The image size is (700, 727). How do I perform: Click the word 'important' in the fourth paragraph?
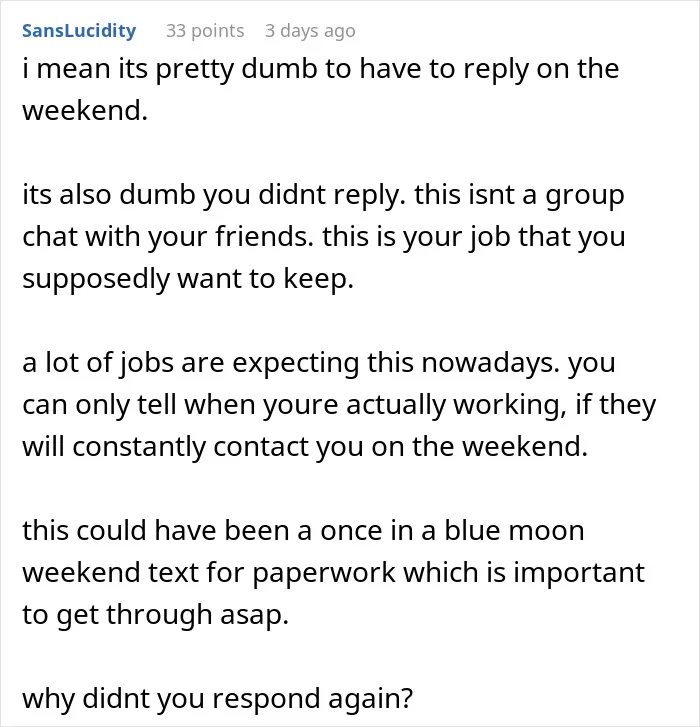(579, 574)
